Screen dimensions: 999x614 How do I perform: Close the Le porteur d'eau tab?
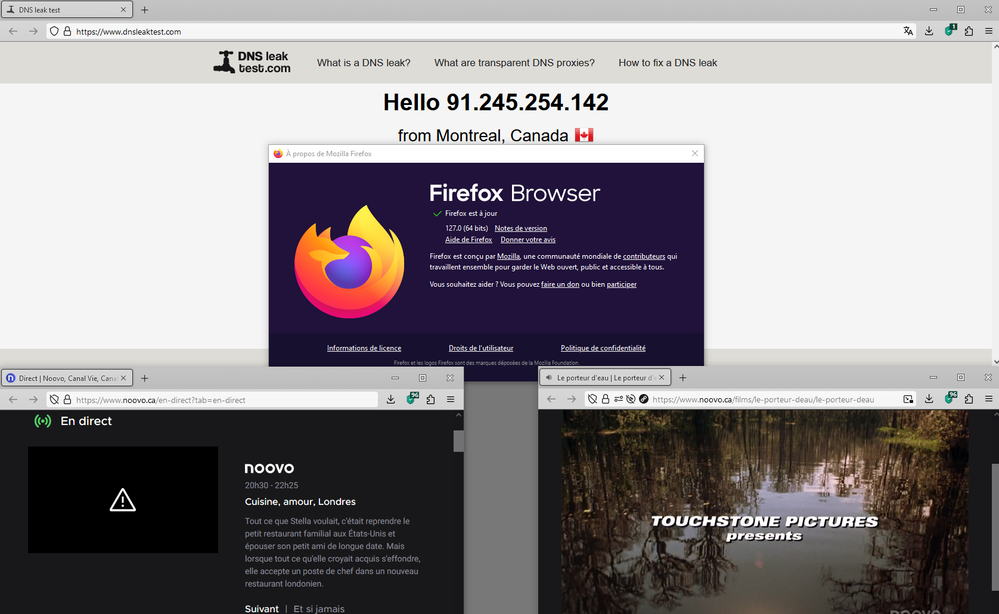(x=661, y=378)
